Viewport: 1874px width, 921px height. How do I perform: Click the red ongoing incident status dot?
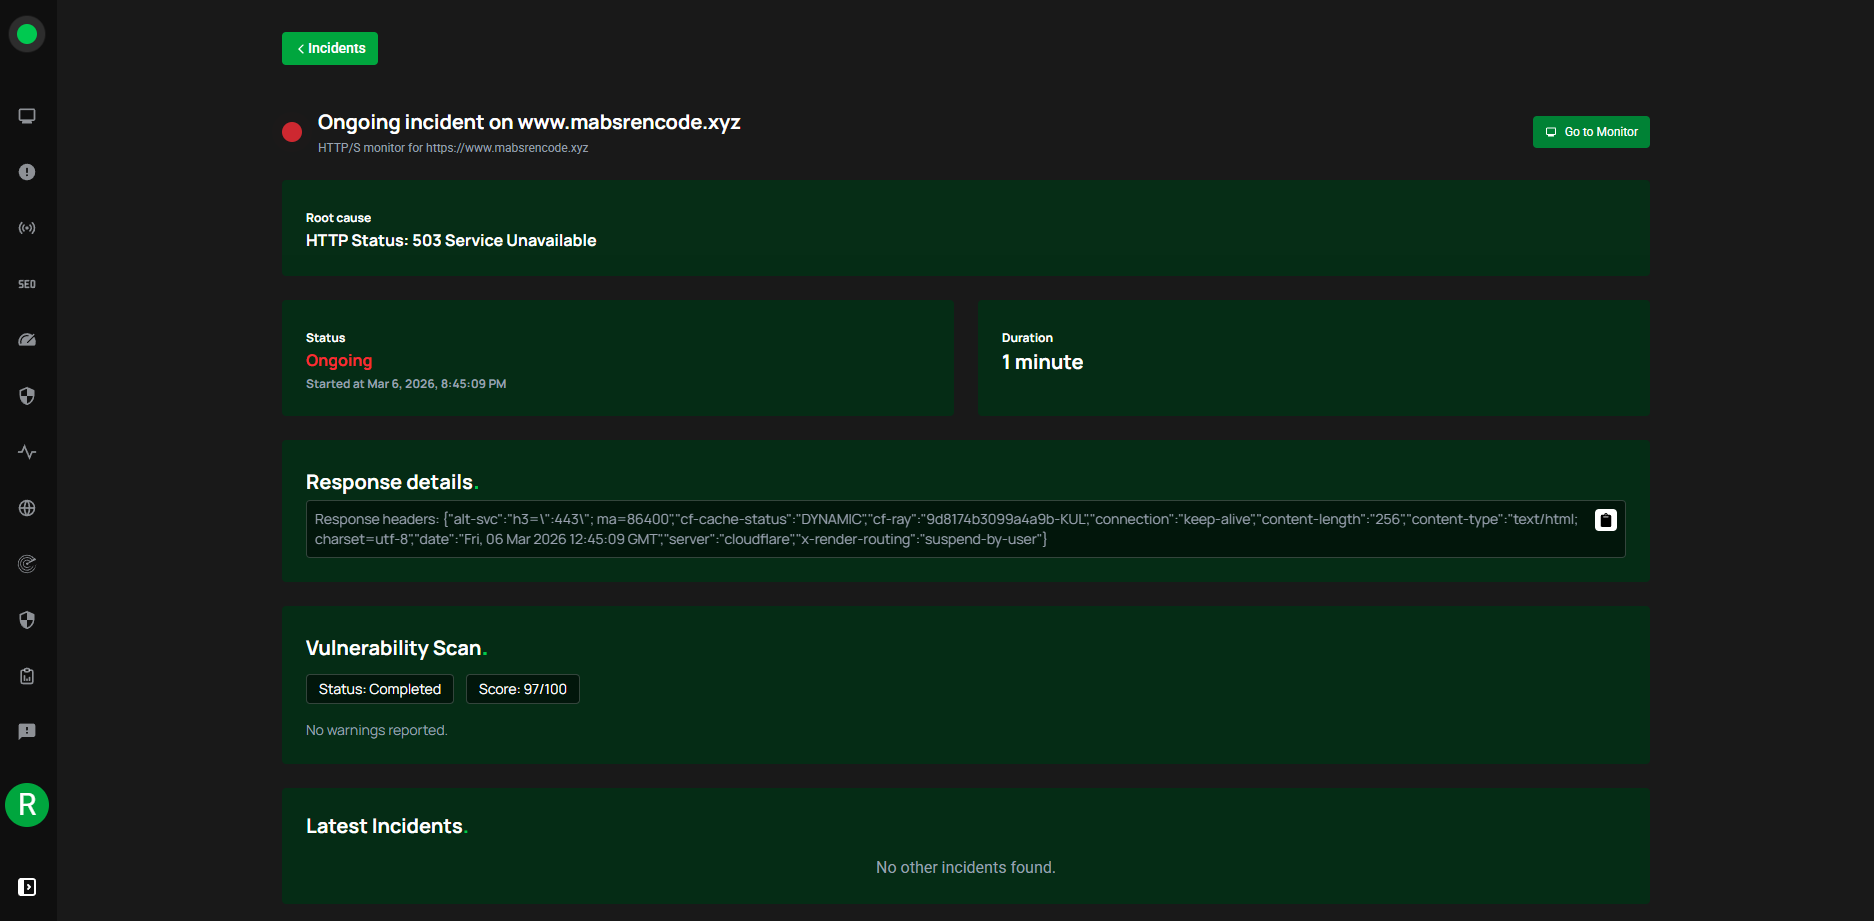291,131
